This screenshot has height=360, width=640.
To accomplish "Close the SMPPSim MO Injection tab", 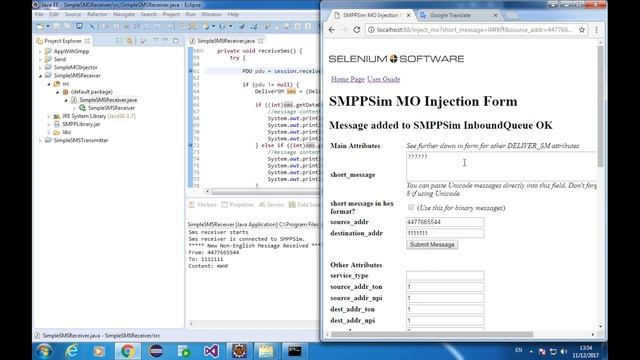I will 409,15.
